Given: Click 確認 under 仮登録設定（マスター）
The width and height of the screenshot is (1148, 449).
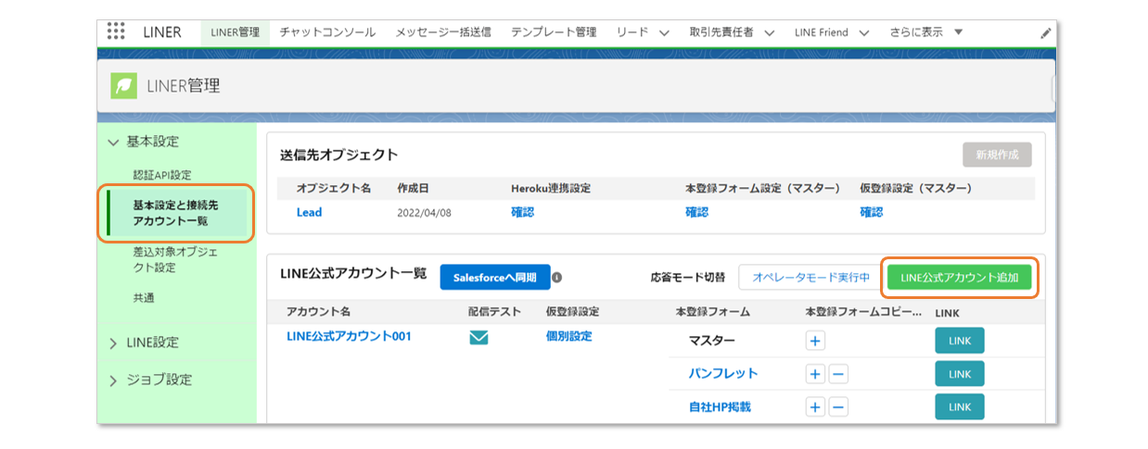Looking at the screenshot, I should coord(871,212).
